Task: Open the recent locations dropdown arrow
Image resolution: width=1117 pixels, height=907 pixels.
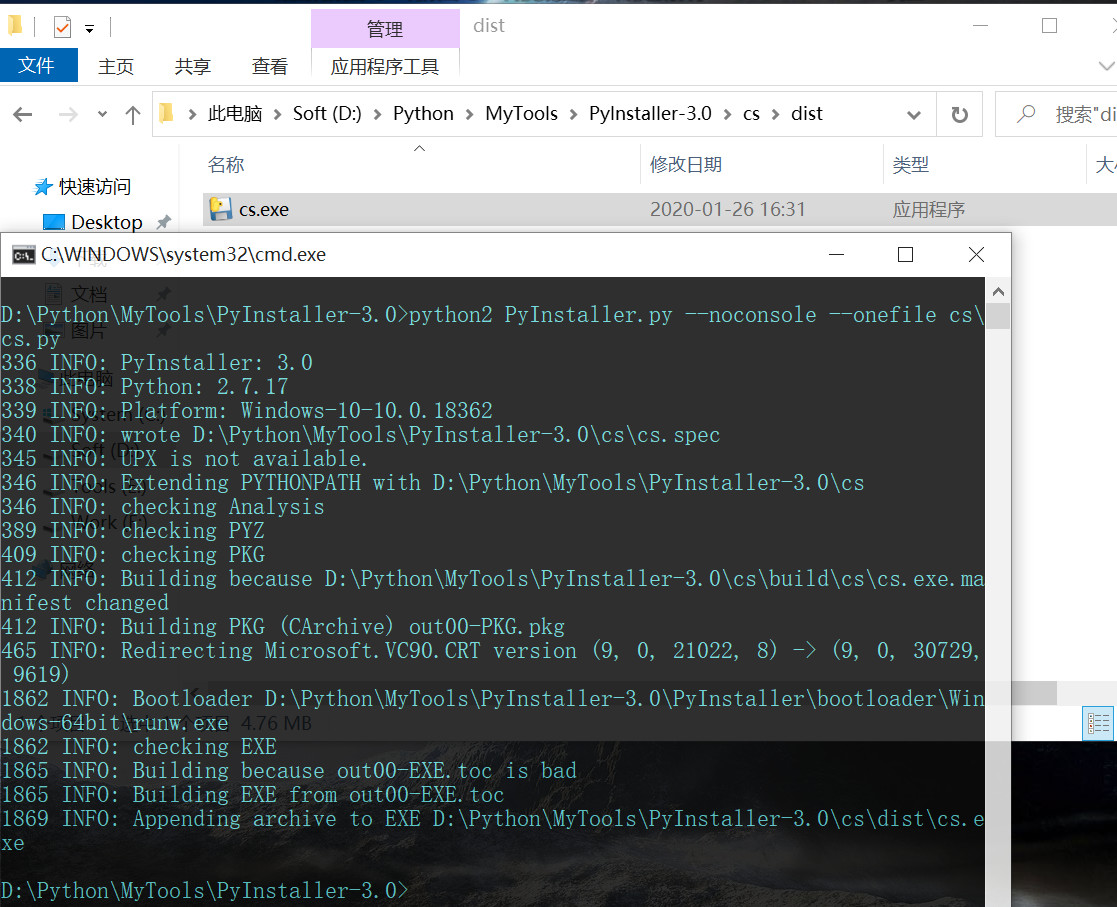Action: click(x=102, y=114)
